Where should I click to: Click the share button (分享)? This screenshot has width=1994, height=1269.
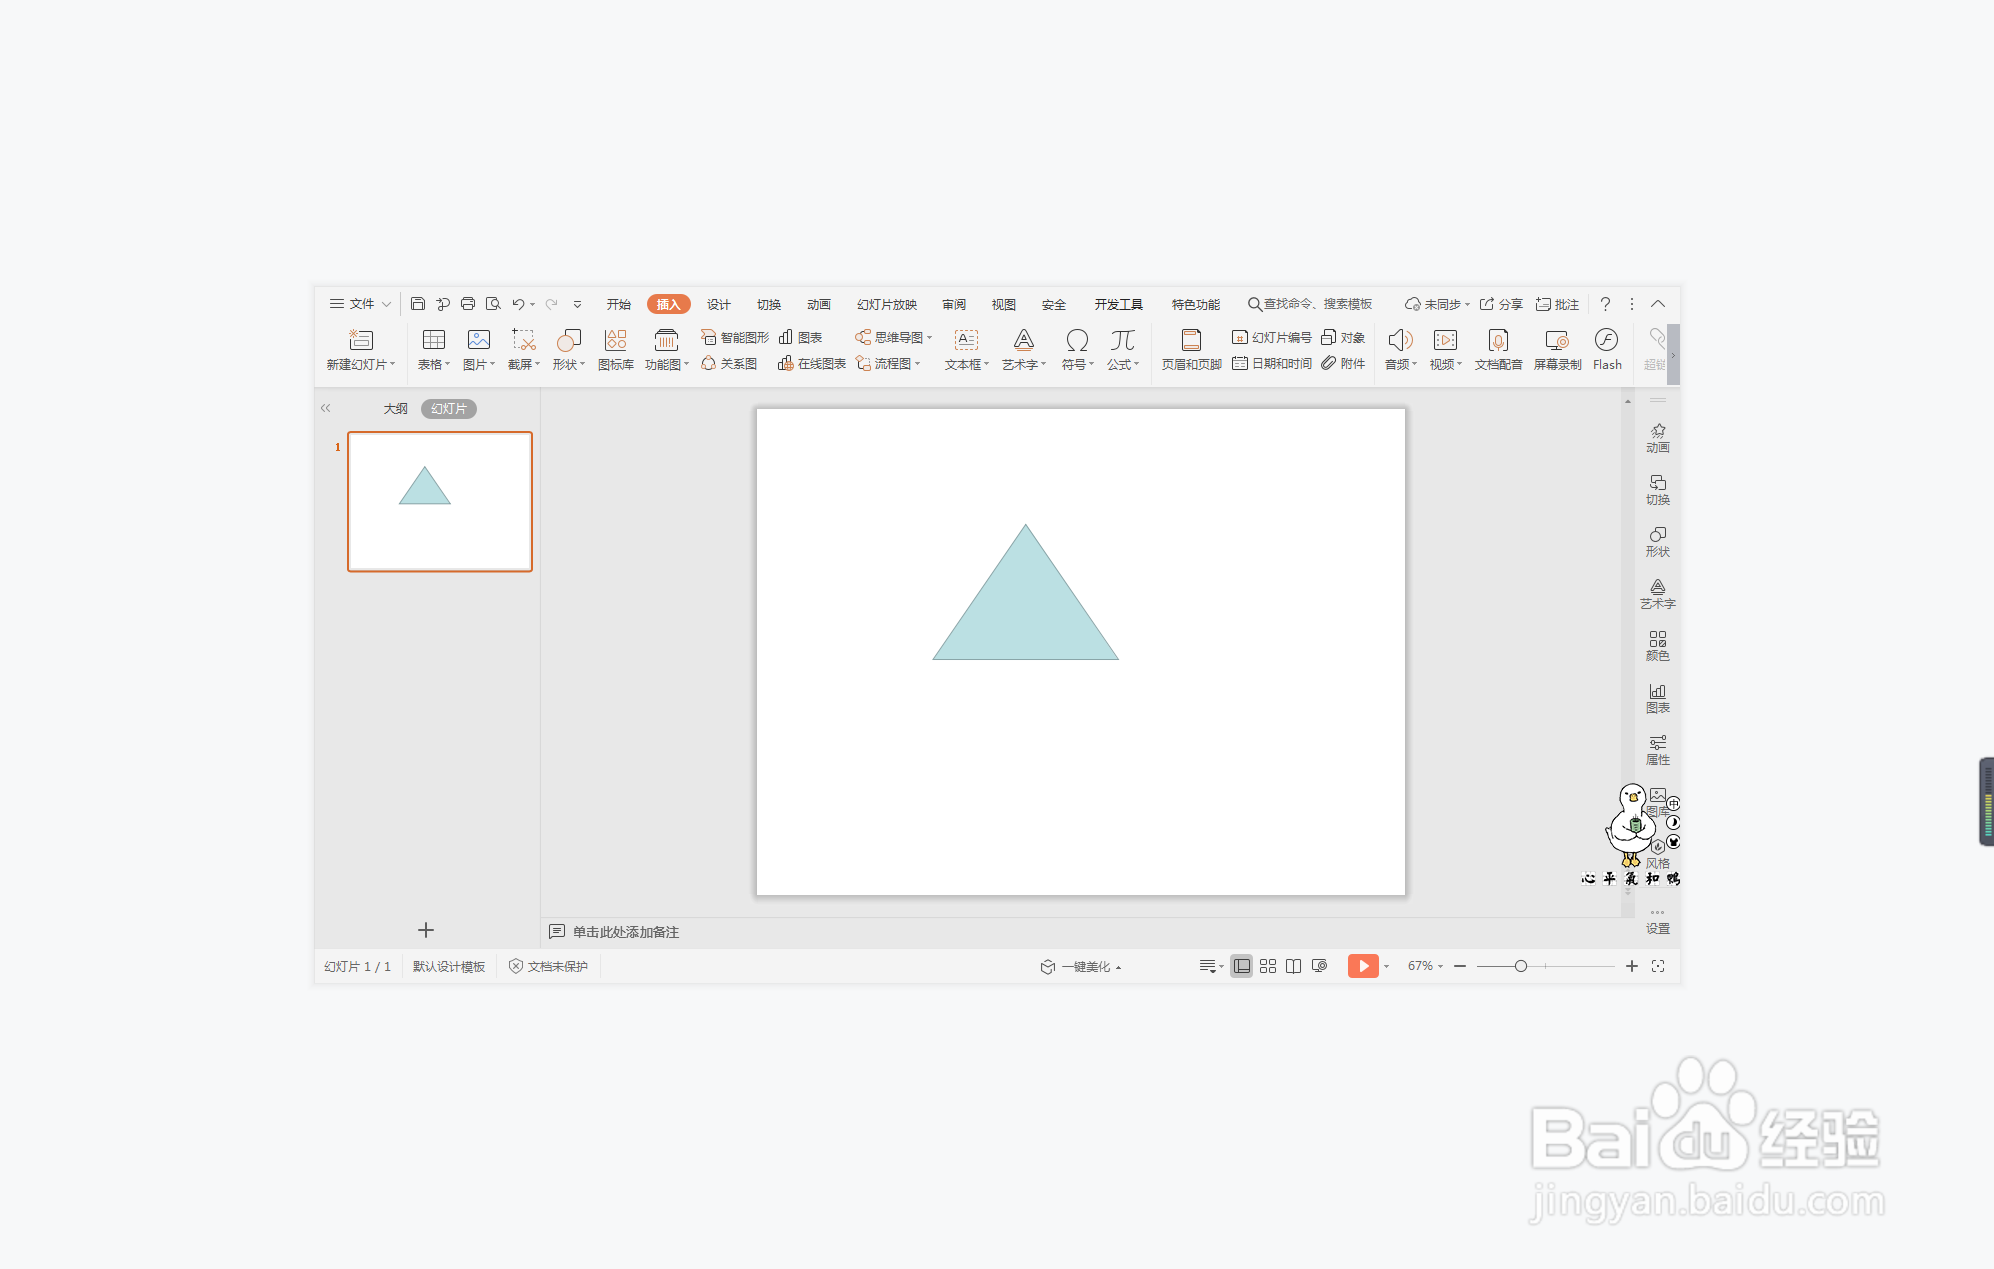(x=1501, y=304)
